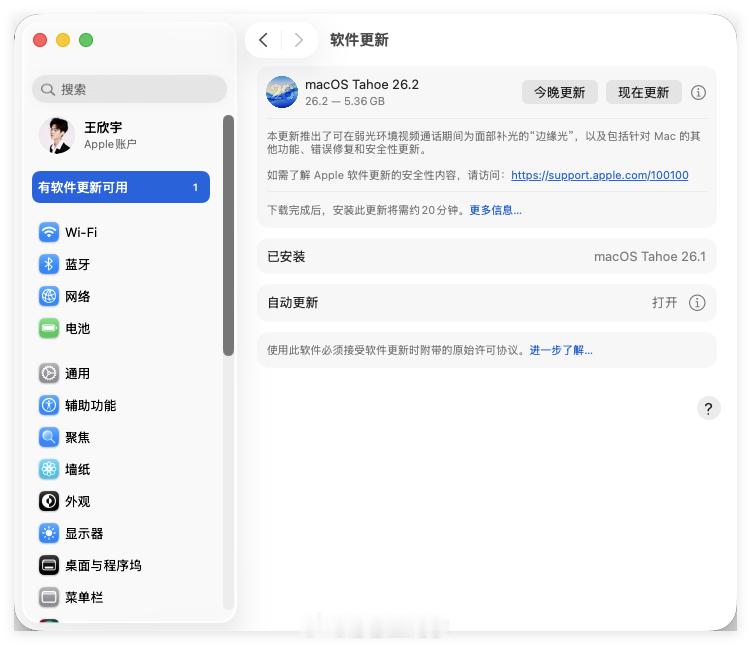Image resolution: width=751 pixels, height=645 pixels.
Task: Click the 菜单栏 label in sidebar
Action: tap(84, 597)
